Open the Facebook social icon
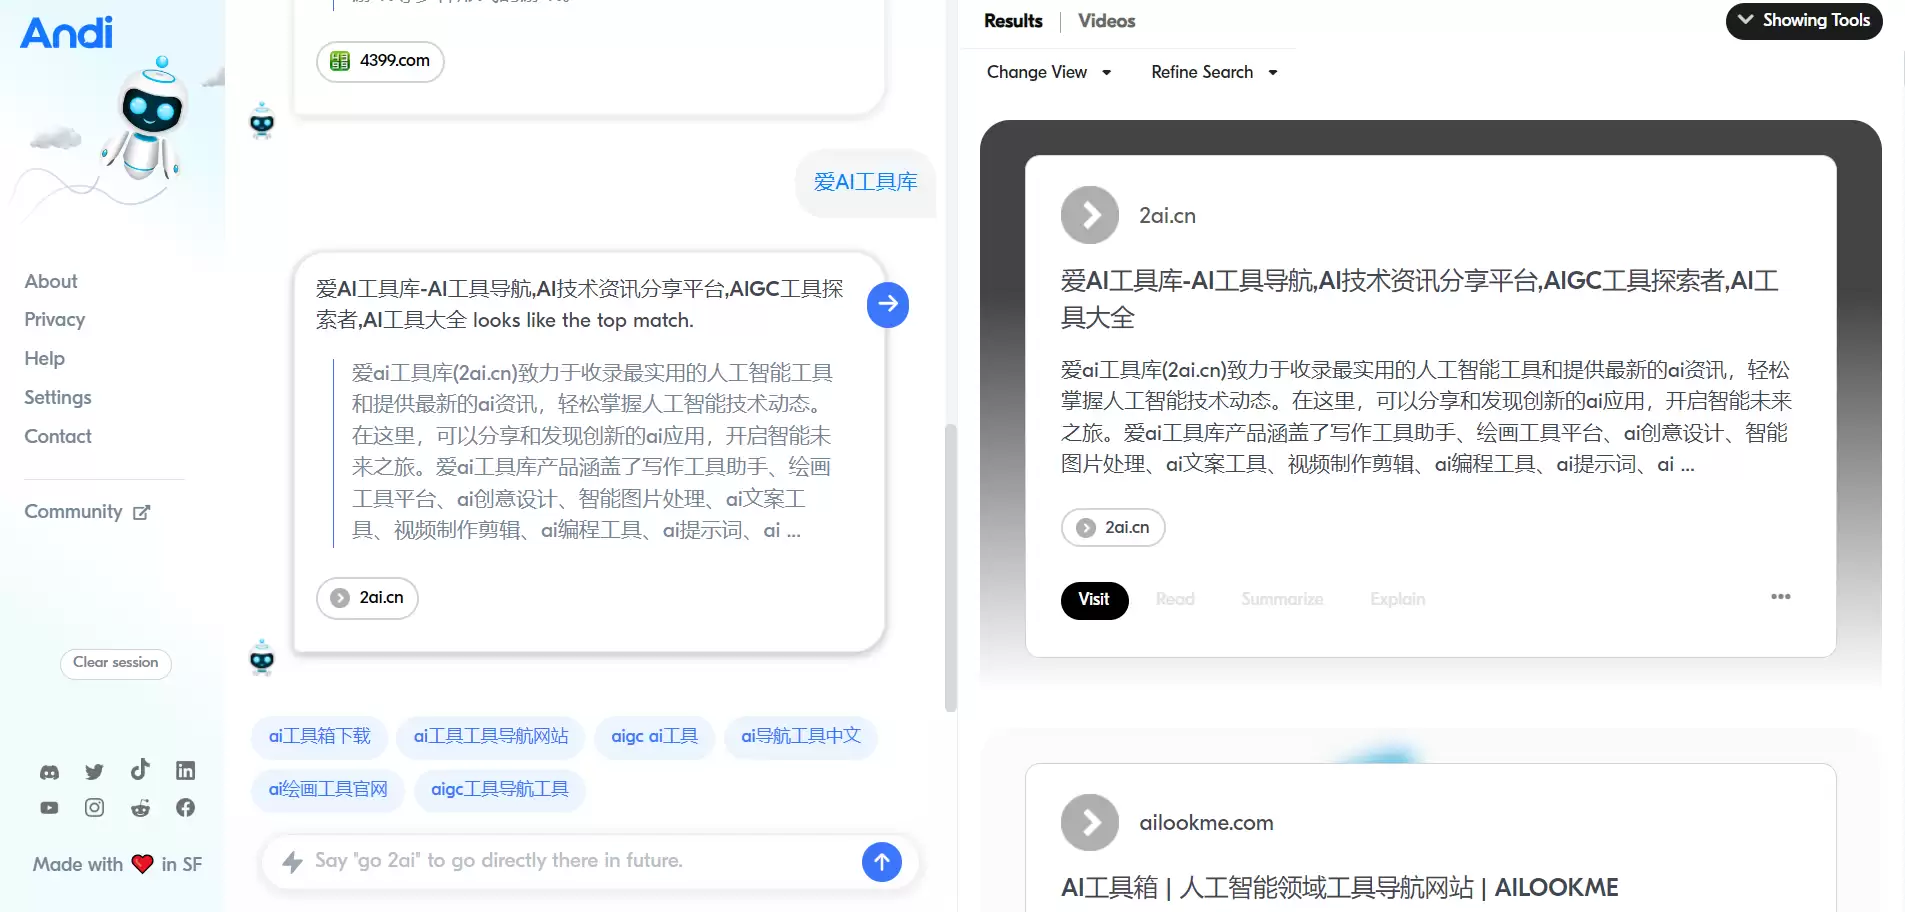The width and height of the screenshot is (1905, 912). [186, 807]
